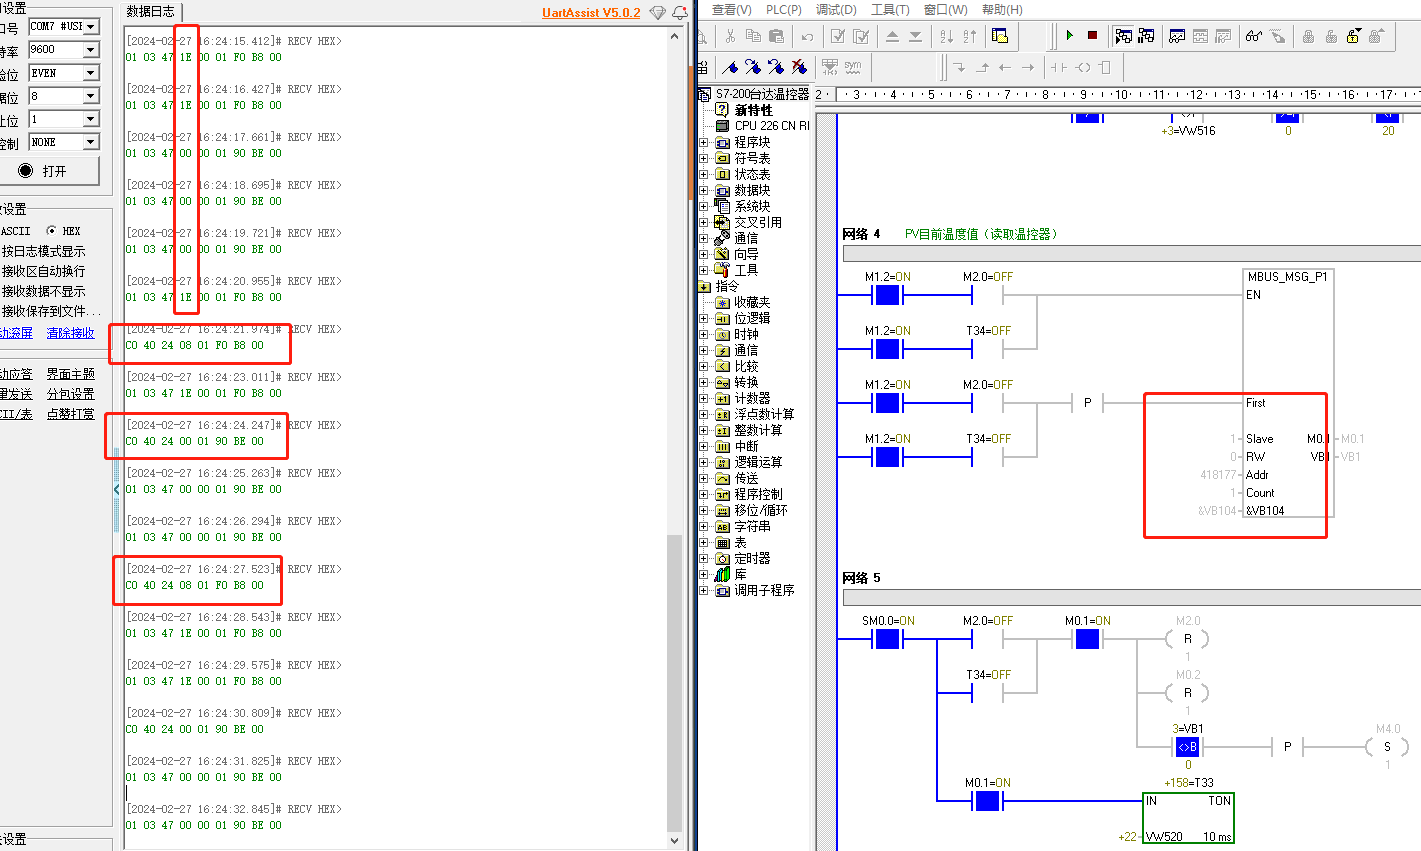The height and width of the screenshot is (851, 1421).
Task: Open the PLC(P) menu
Action: click(783, 9)
